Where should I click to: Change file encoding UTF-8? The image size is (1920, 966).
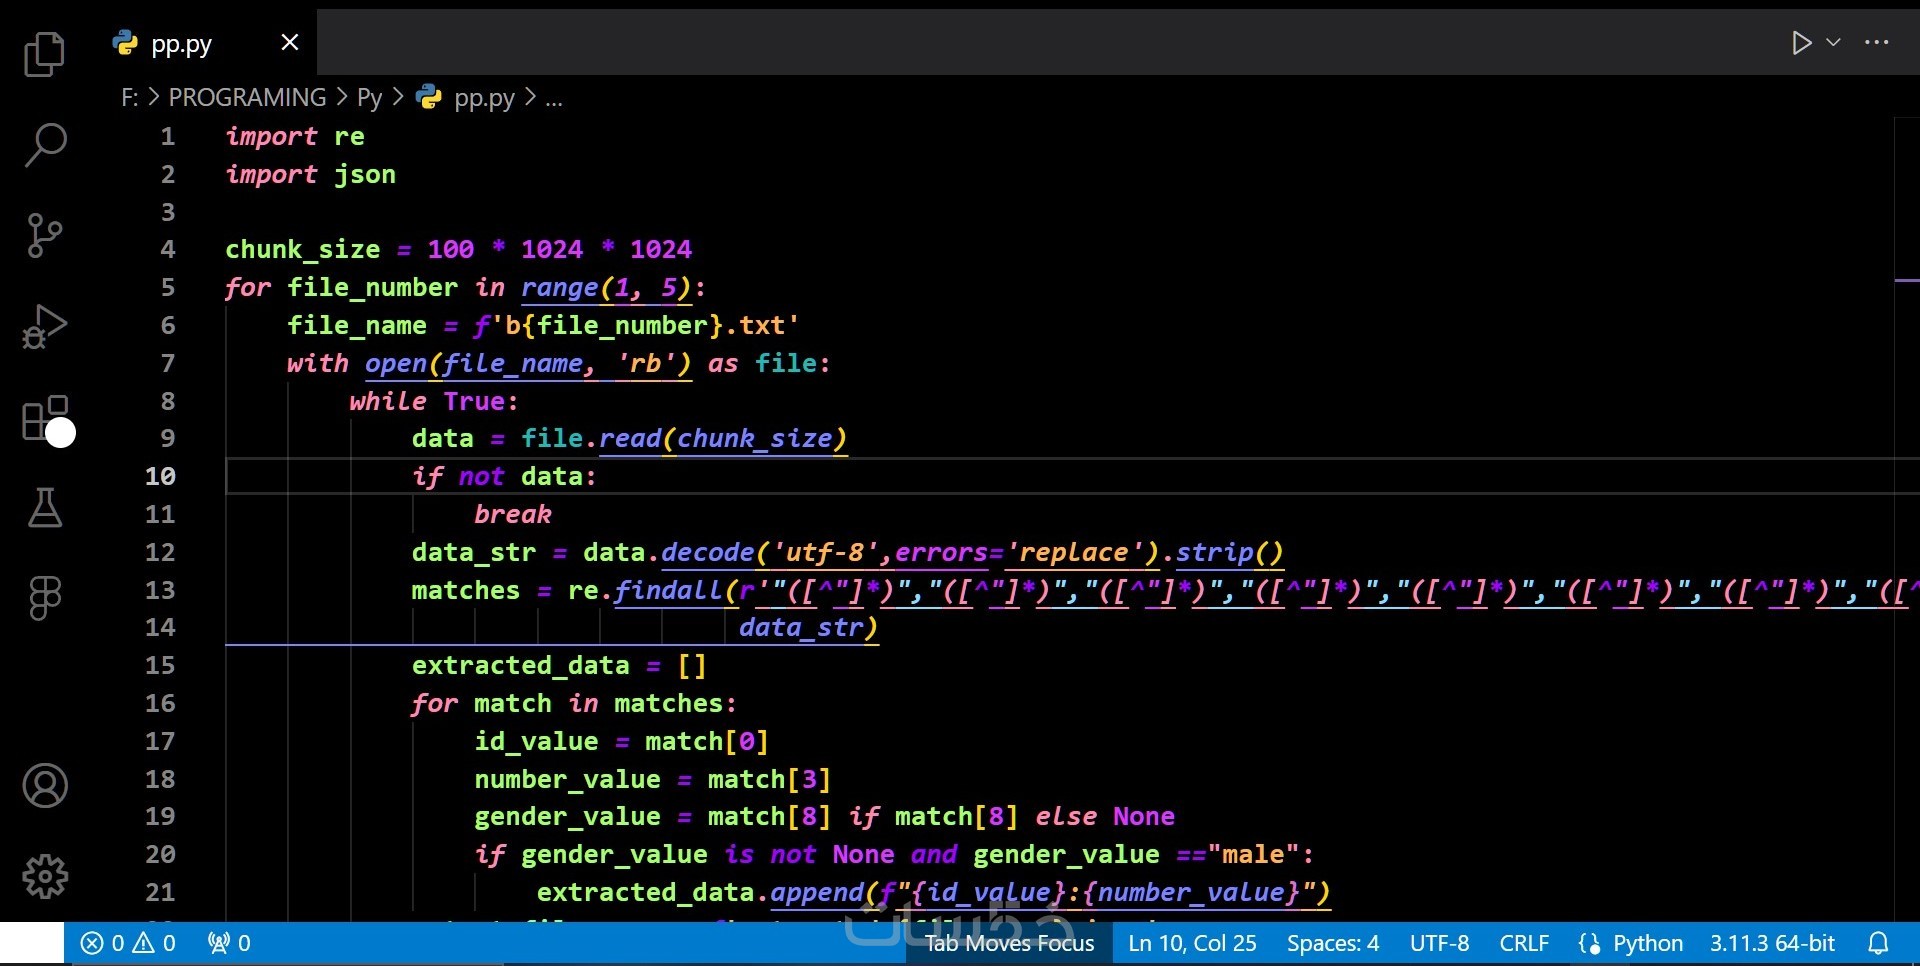(1440, 943)
